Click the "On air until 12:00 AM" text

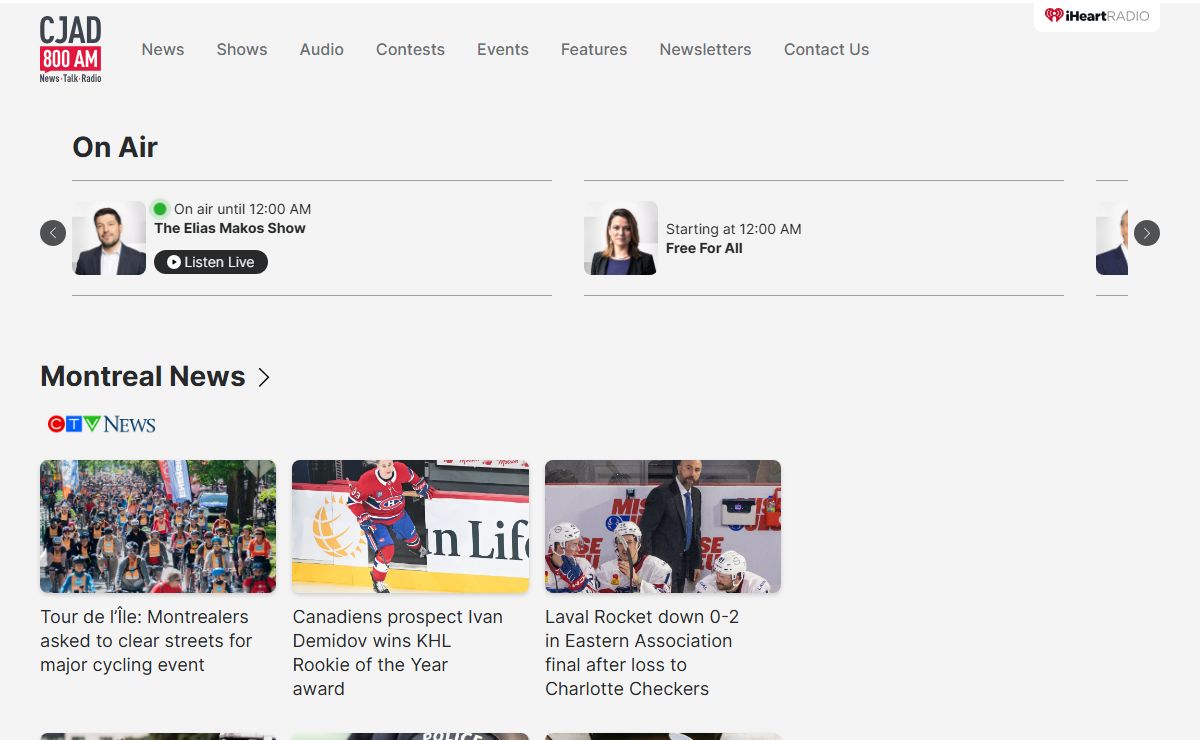pos(242,209)
